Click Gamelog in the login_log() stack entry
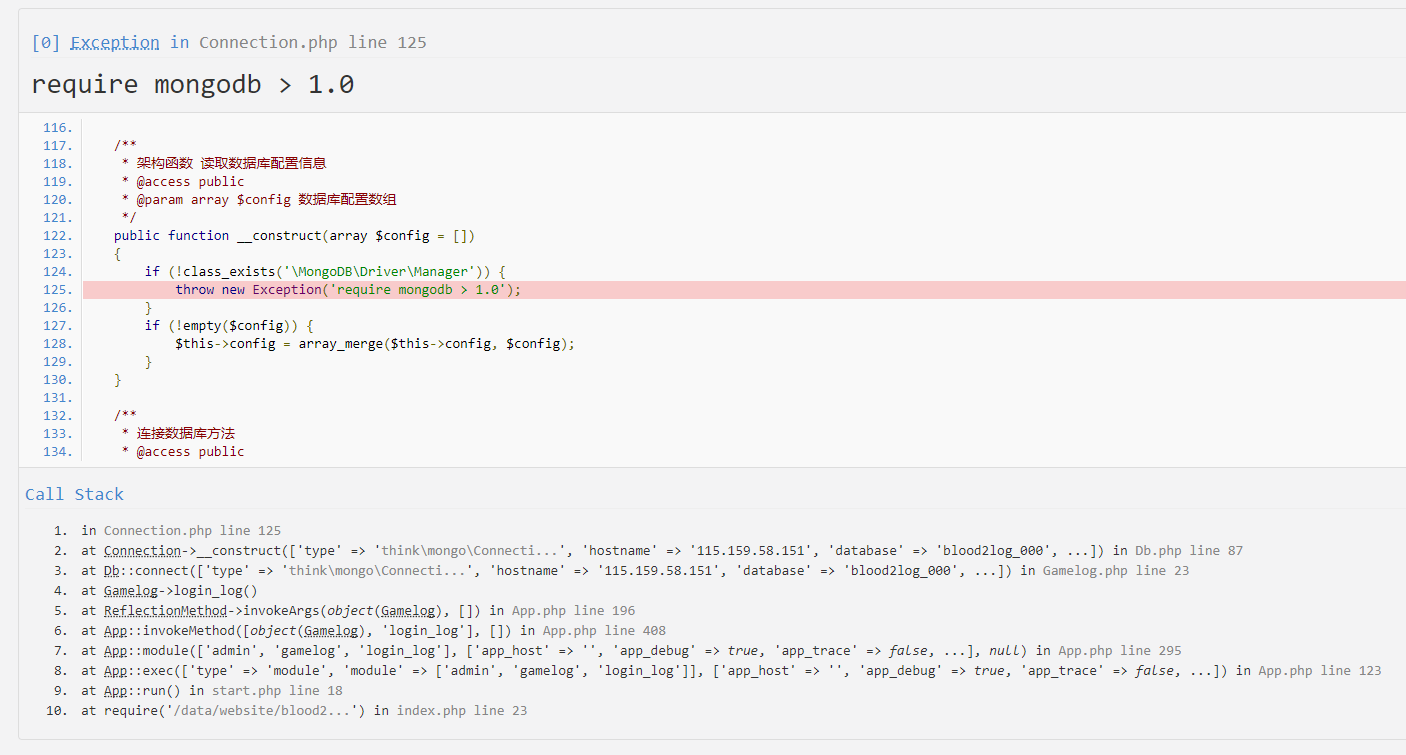 pos(131,591)
